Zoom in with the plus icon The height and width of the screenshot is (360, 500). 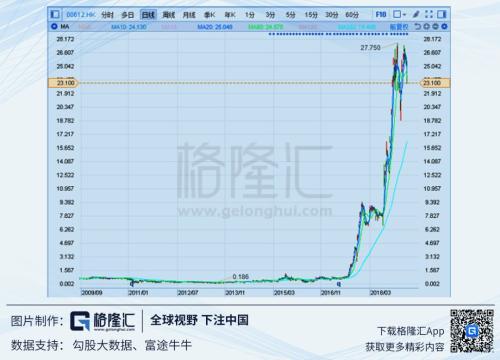tap(427, 26)
